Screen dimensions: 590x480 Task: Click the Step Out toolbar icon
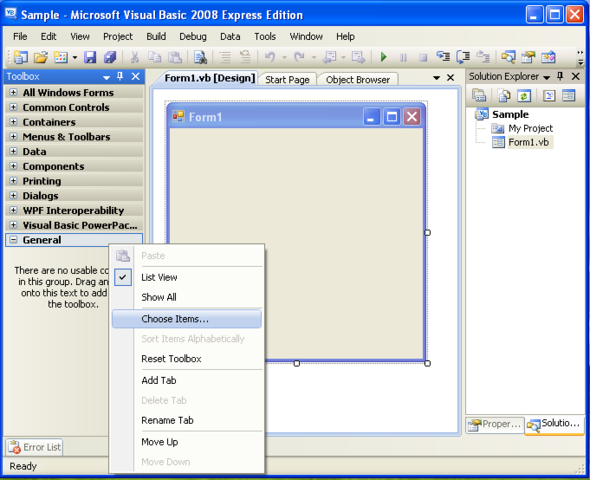[x=483, y=57]
